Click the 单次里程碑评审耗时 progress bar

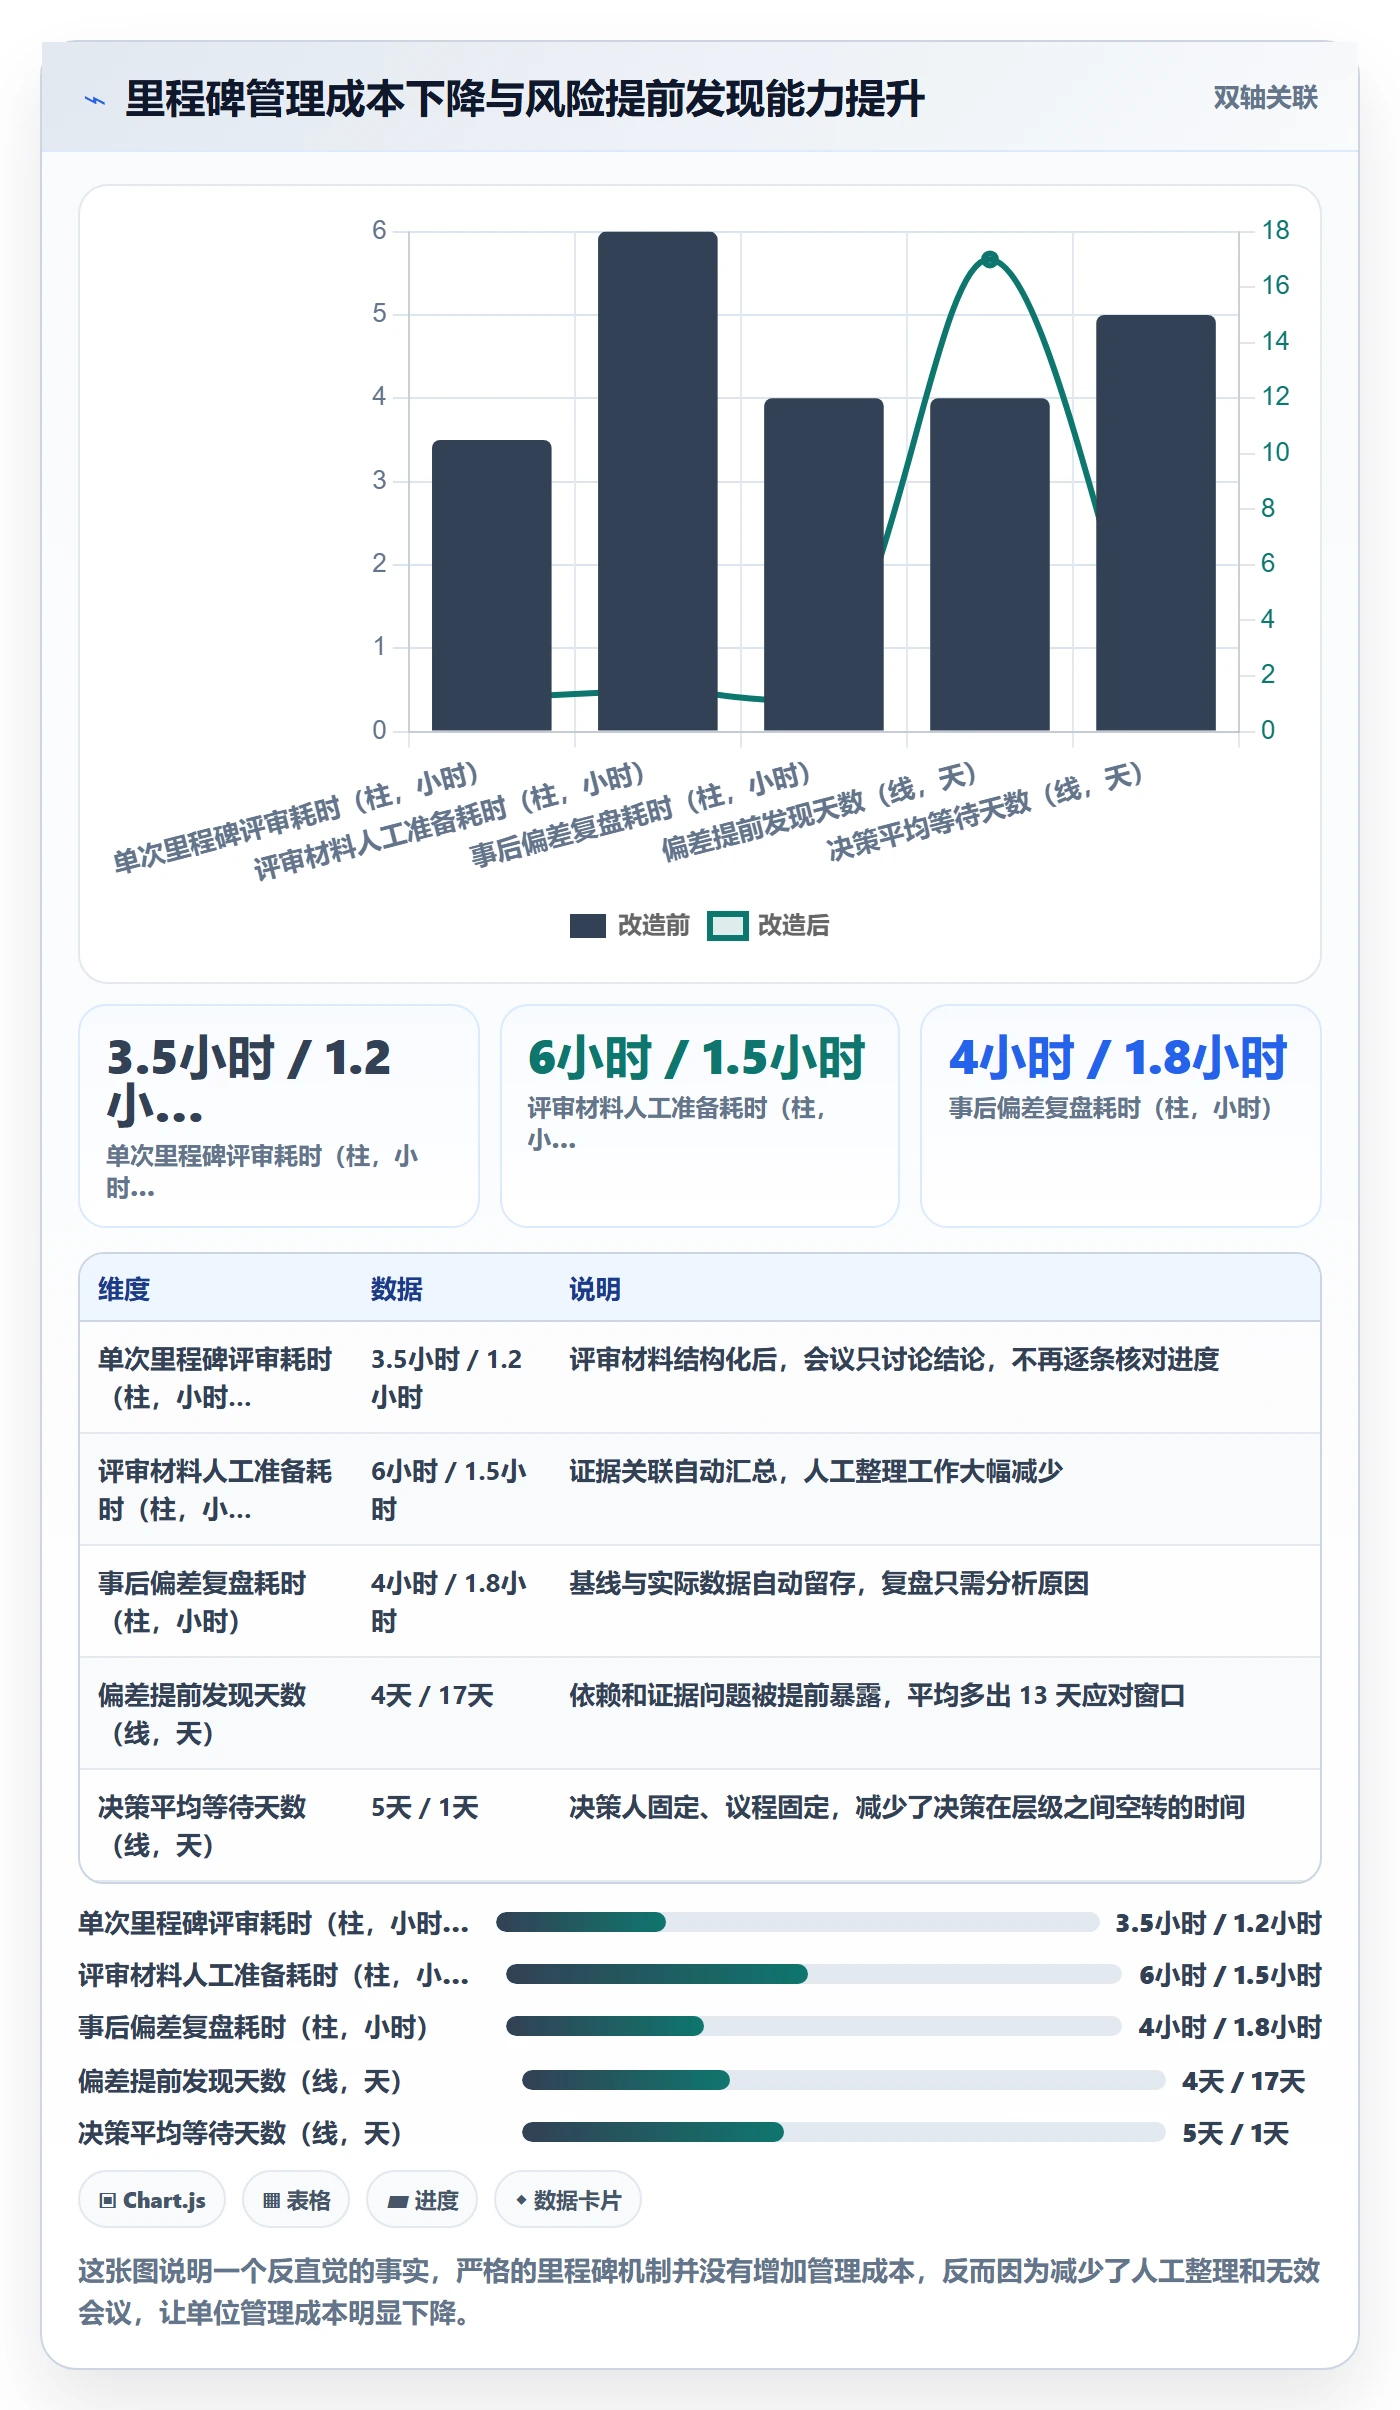coord(798,1922)
